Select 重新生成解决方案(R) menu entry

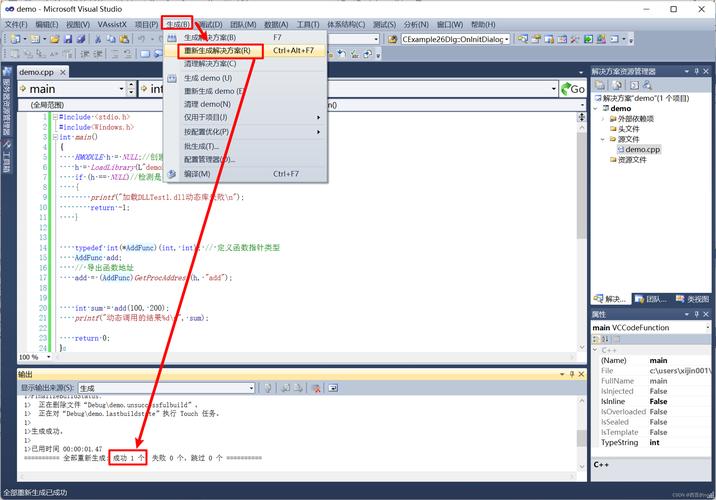pos(246,51)
